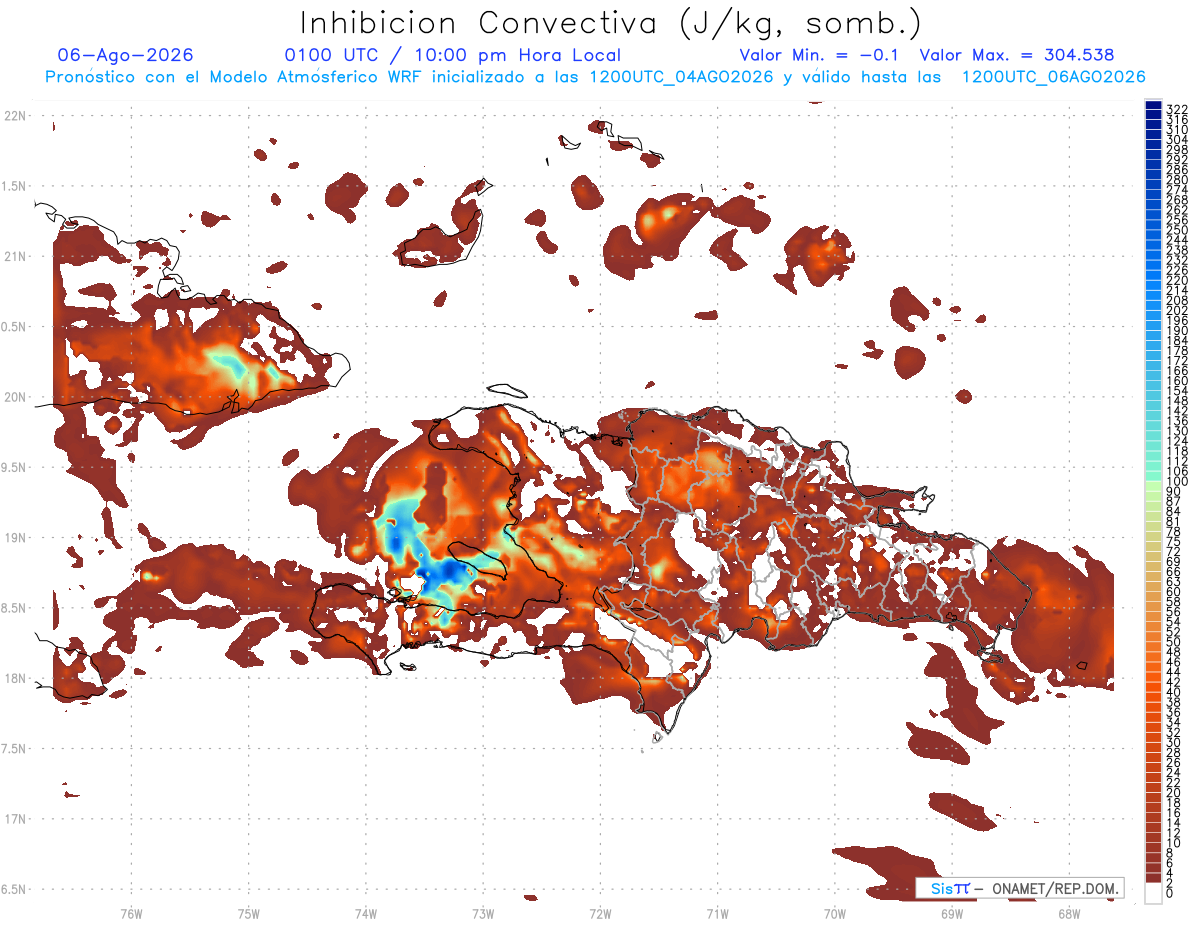Click the title 'Inhibicion Convectiva (J/kg, somb.)'
The height and width of the screenshot is (927, 1200).
[x=611, y=23]
